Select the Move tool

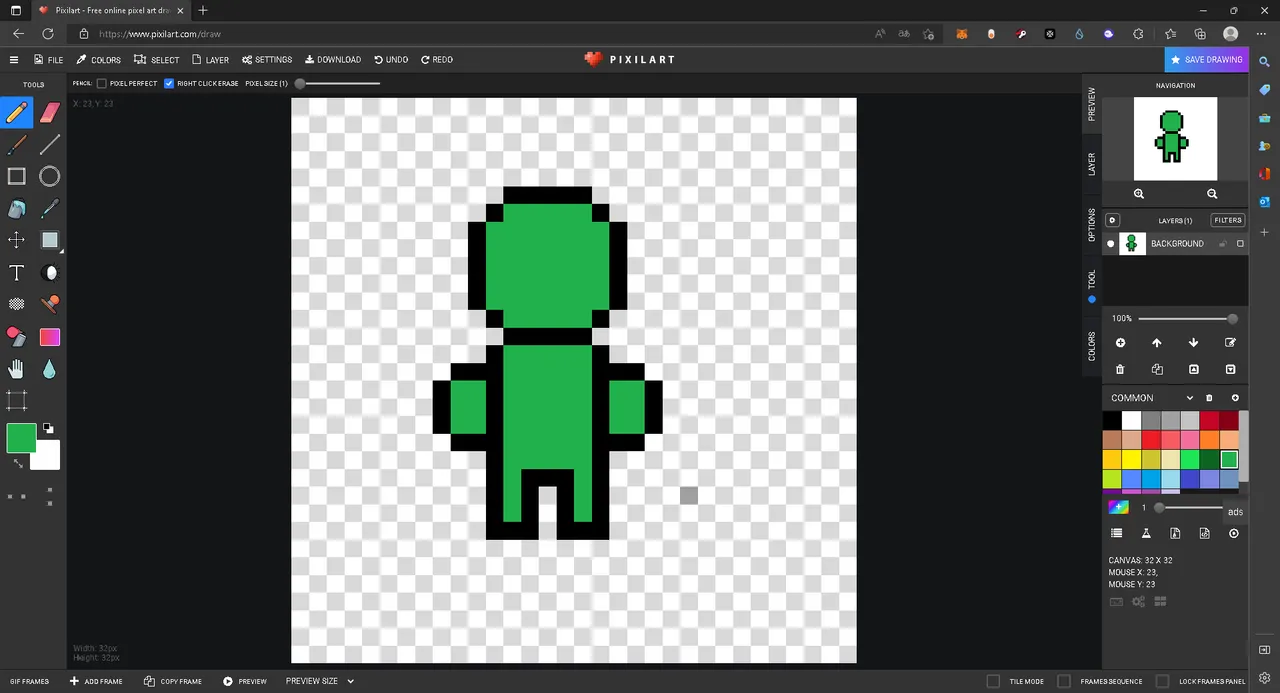(17, 240)
